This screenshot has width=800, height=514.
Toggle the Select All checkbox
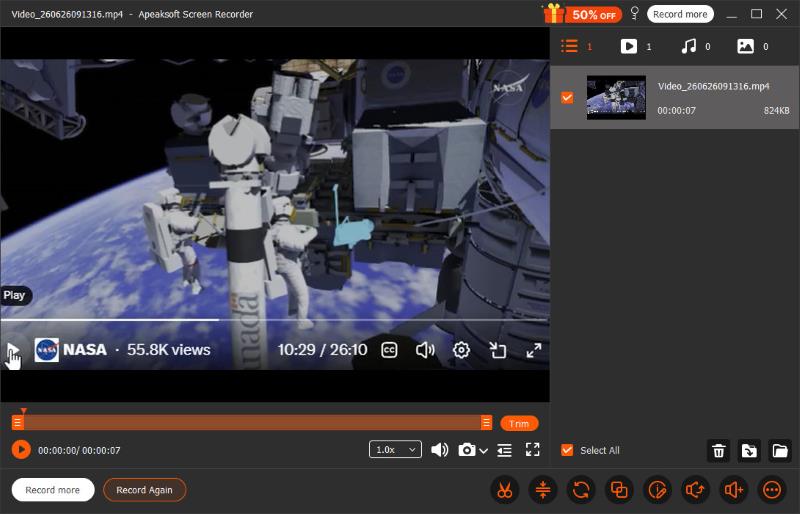pos(567,450)
